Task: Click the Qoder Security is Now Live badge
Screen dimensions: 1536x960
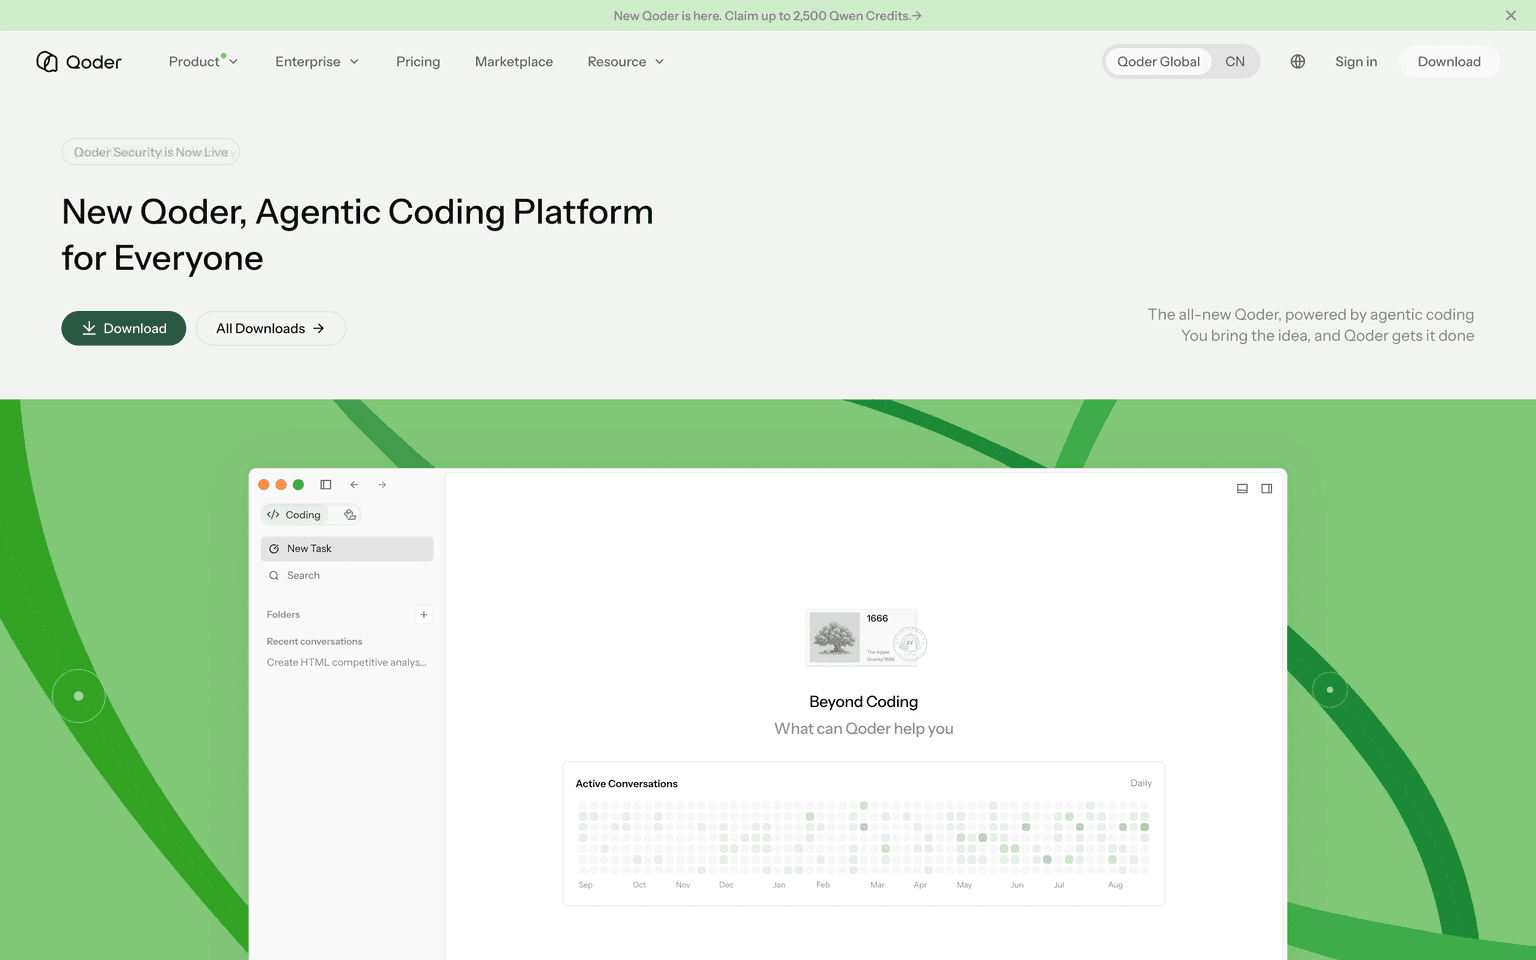Action: [151, 152]
